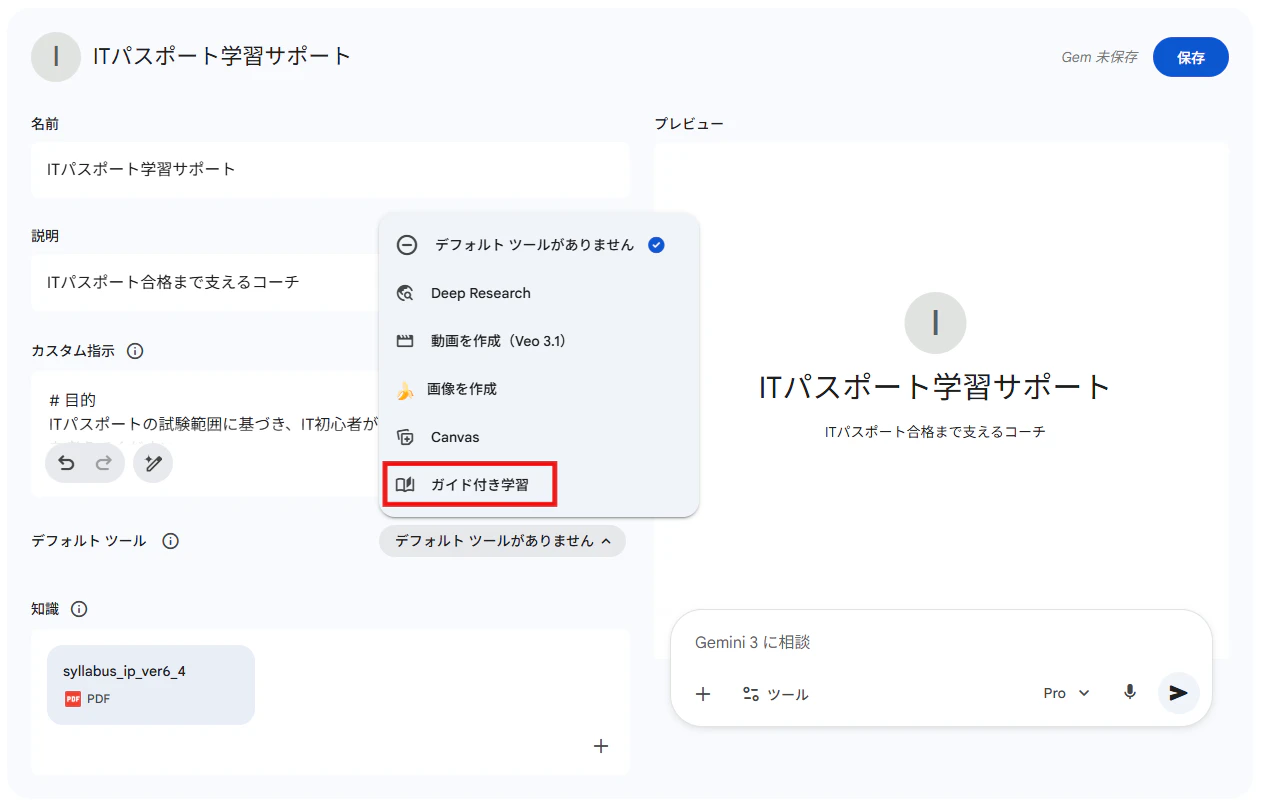Click the banana image creation icon
Screen dimensions: 1267x807
click(404, 390)
